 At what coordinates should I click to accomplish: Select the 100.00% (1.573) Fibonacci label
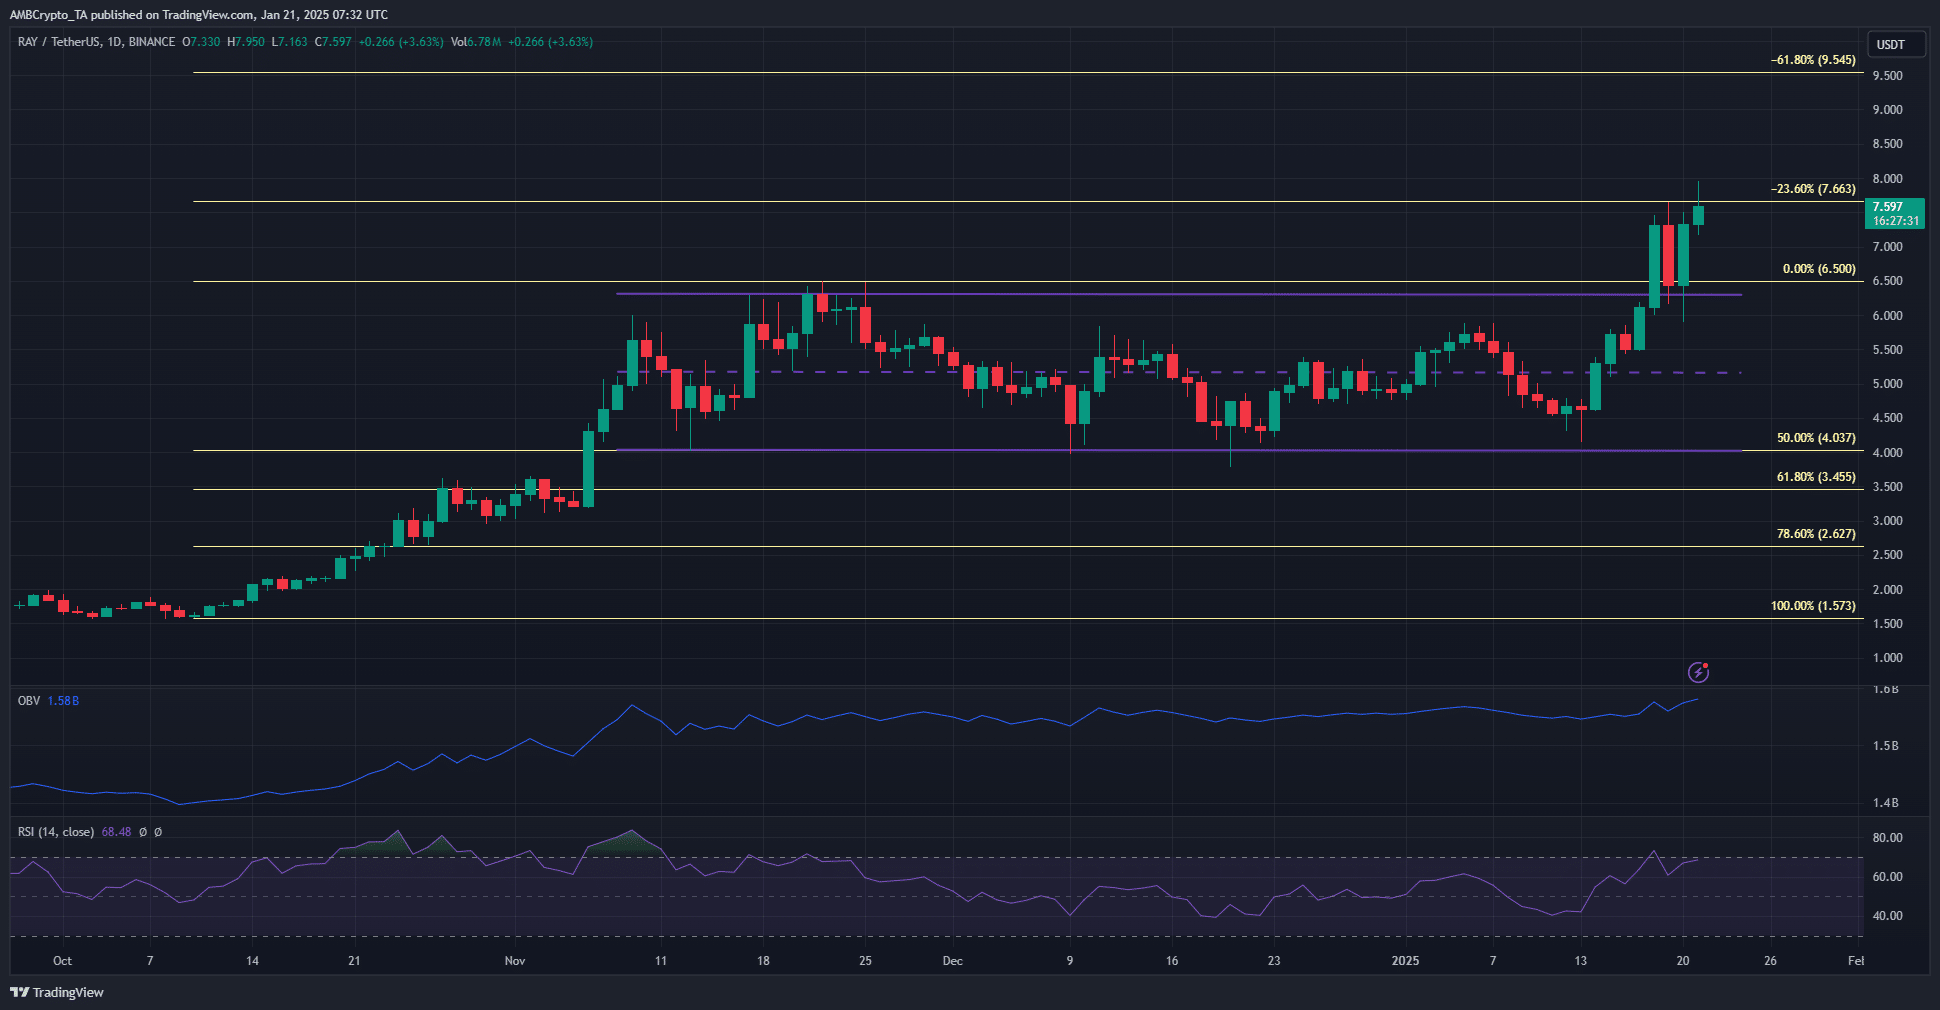tap(1812, 606)
